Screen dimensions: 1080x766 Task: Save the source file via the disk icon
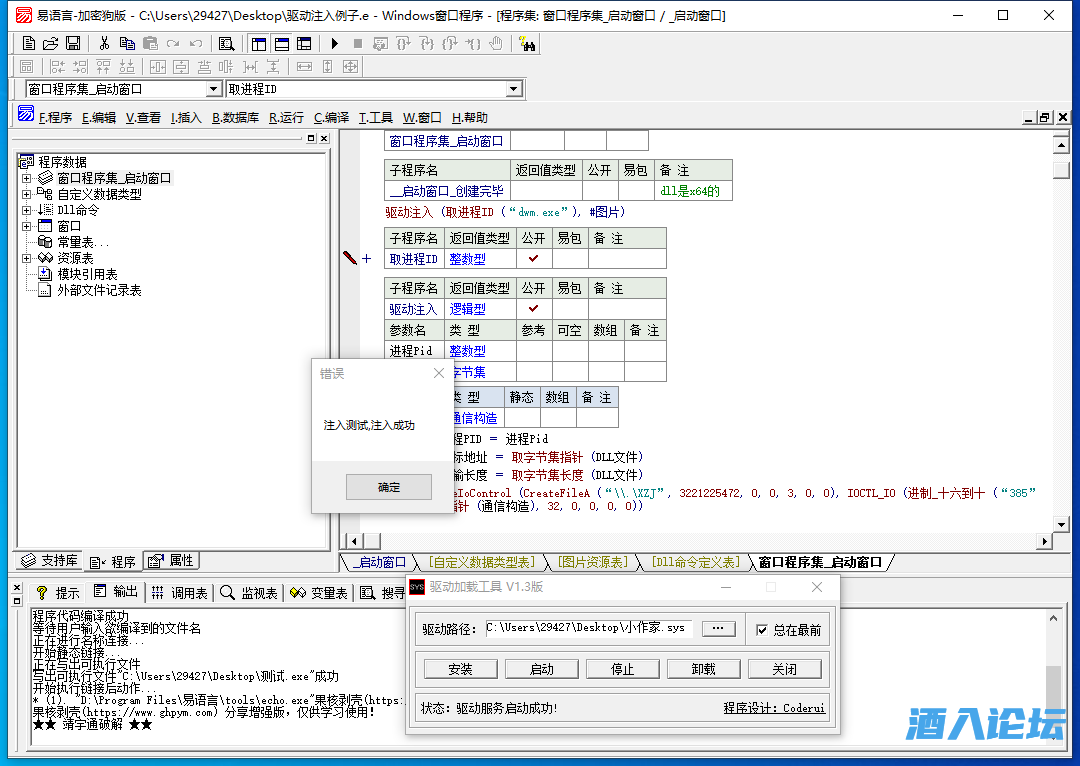[73, 44]
